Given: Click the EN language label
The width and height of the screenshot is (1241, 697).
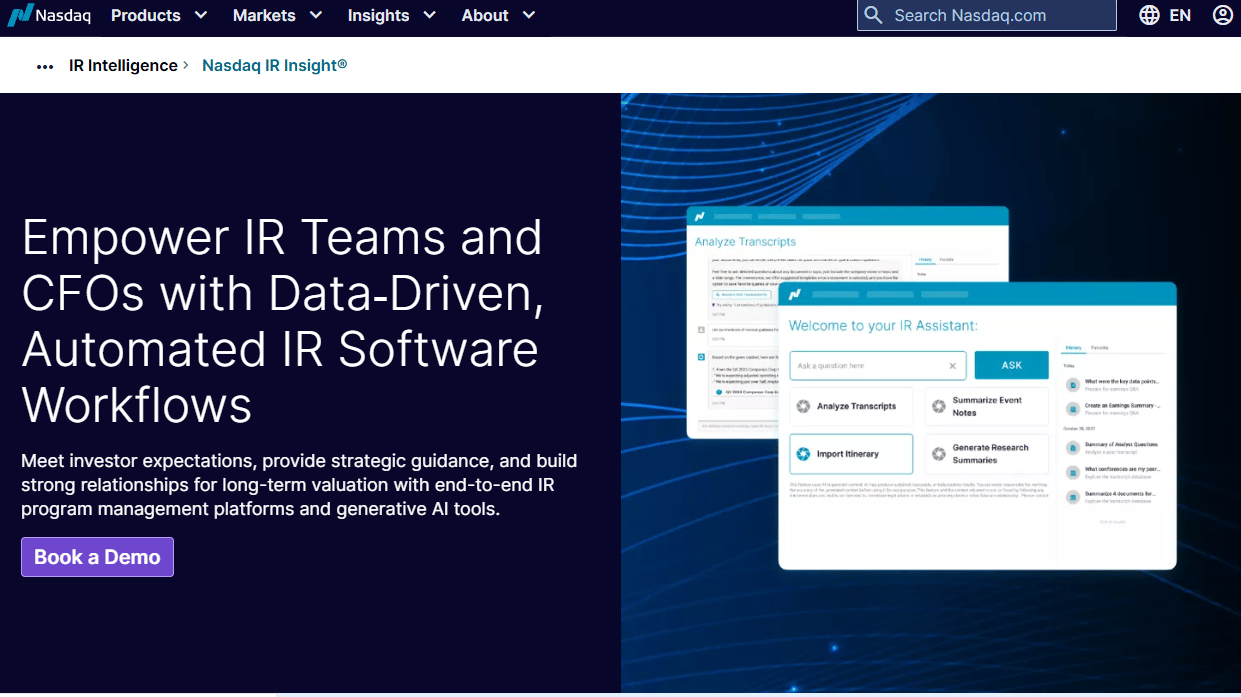Looking at the screenshot, I should click(x=1180, y=15).
